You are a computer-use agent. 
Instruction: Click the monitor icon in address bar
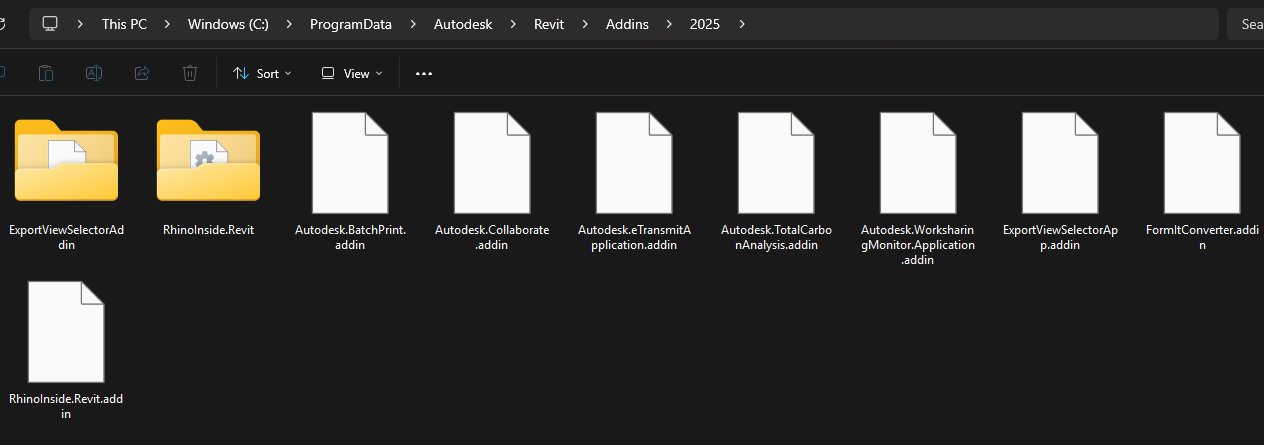(x=50, y=24)
